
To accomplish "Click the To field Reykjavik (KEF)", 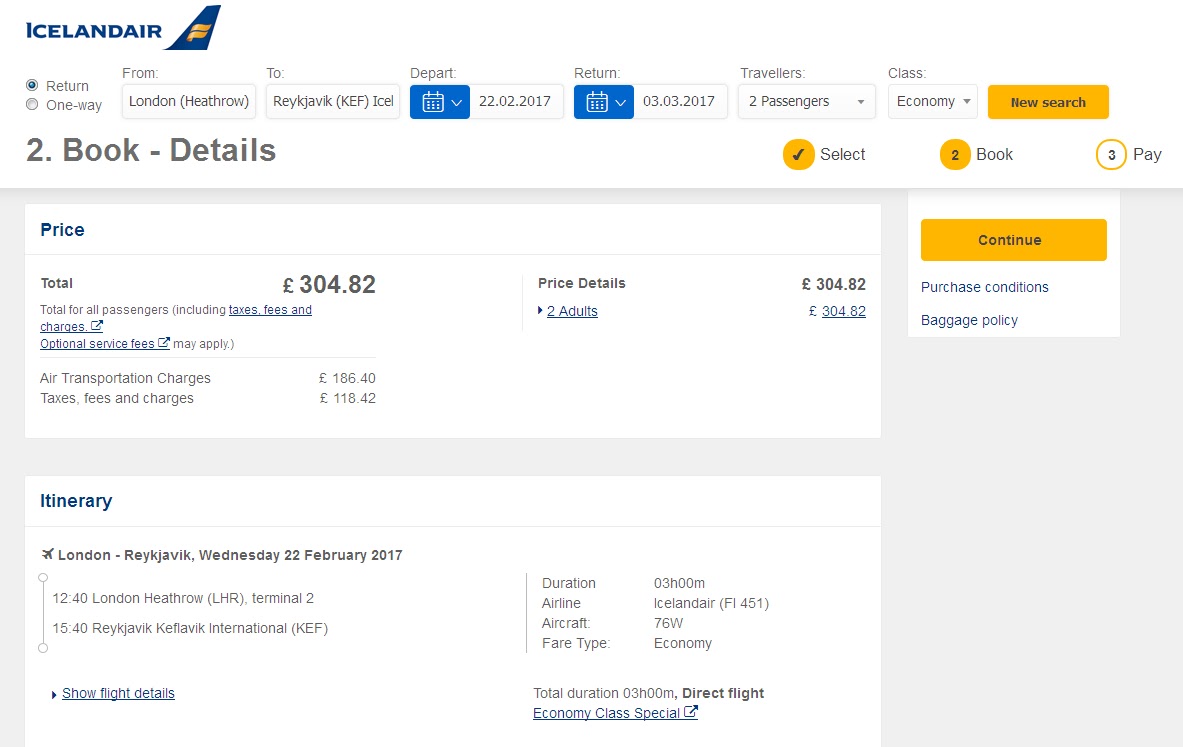I will [x=333, y=102].
